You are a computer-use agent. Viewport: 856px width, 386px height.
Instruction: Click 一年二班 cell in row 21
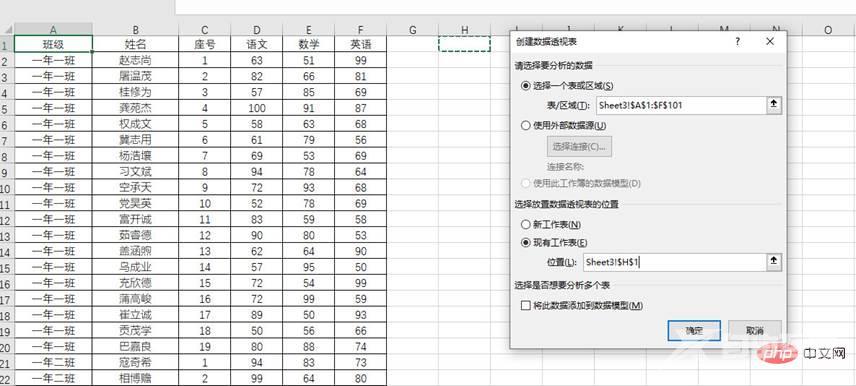[x=53, y=363]
